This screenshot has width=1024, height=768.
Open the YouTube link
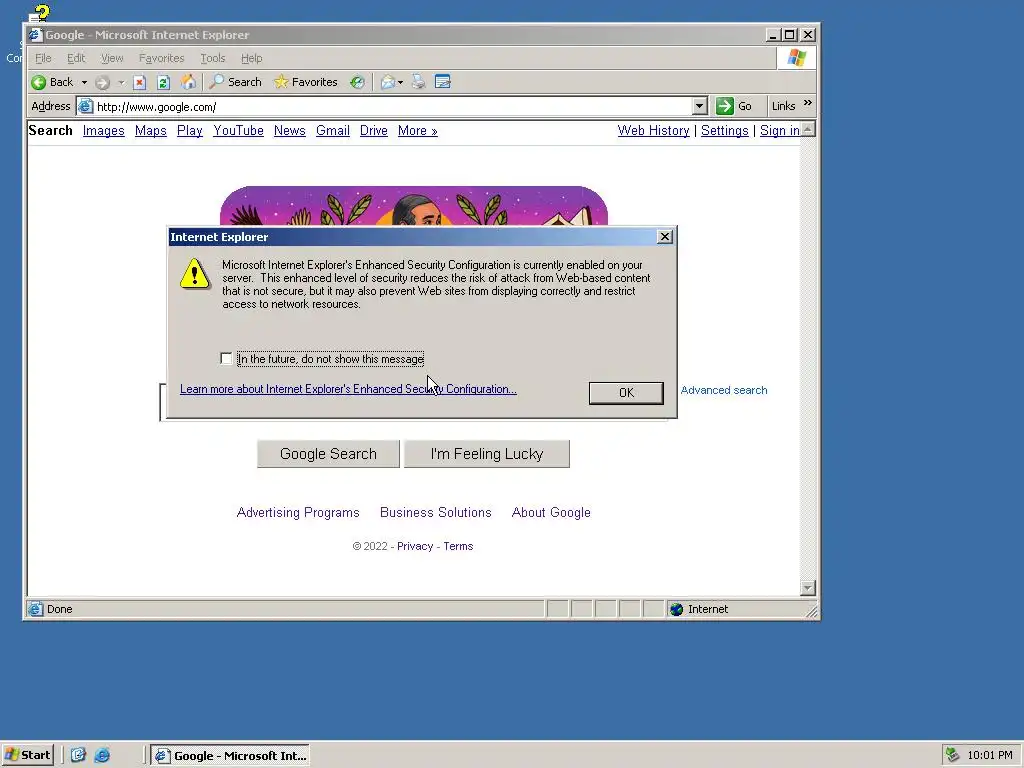coord(238,131)
